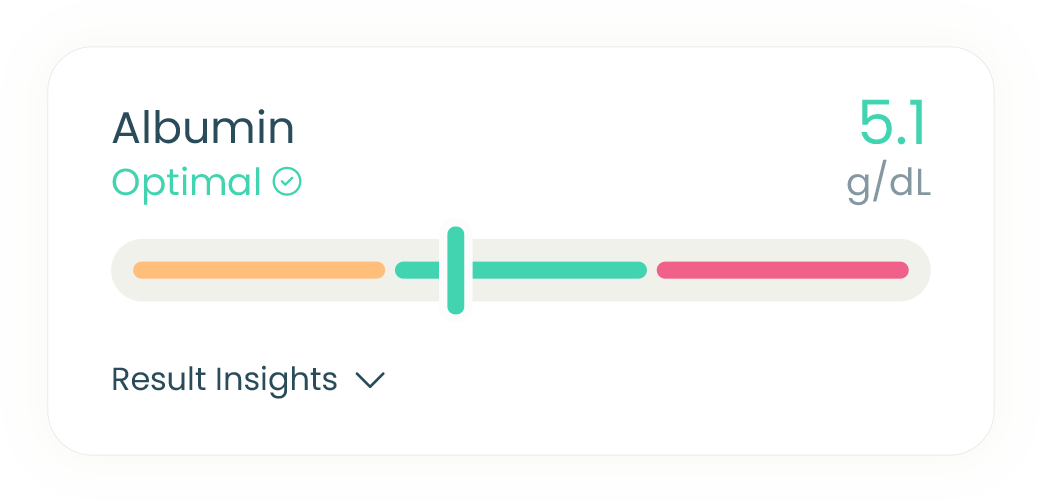Expand the Result Insights chevron arrow
The width and height of the screenshot is (1044, 501).
(370, 380)
